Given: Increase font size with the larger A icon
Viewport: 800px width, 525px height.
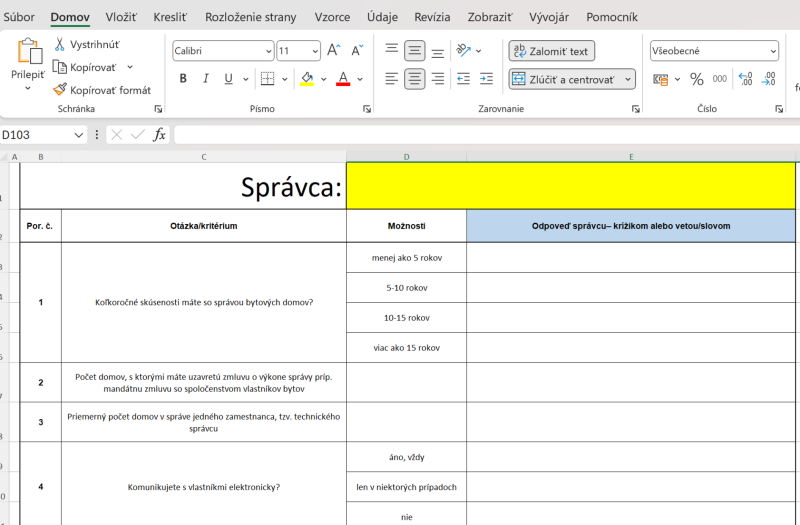Looking at the screenshot, I should tap(334, 51).
